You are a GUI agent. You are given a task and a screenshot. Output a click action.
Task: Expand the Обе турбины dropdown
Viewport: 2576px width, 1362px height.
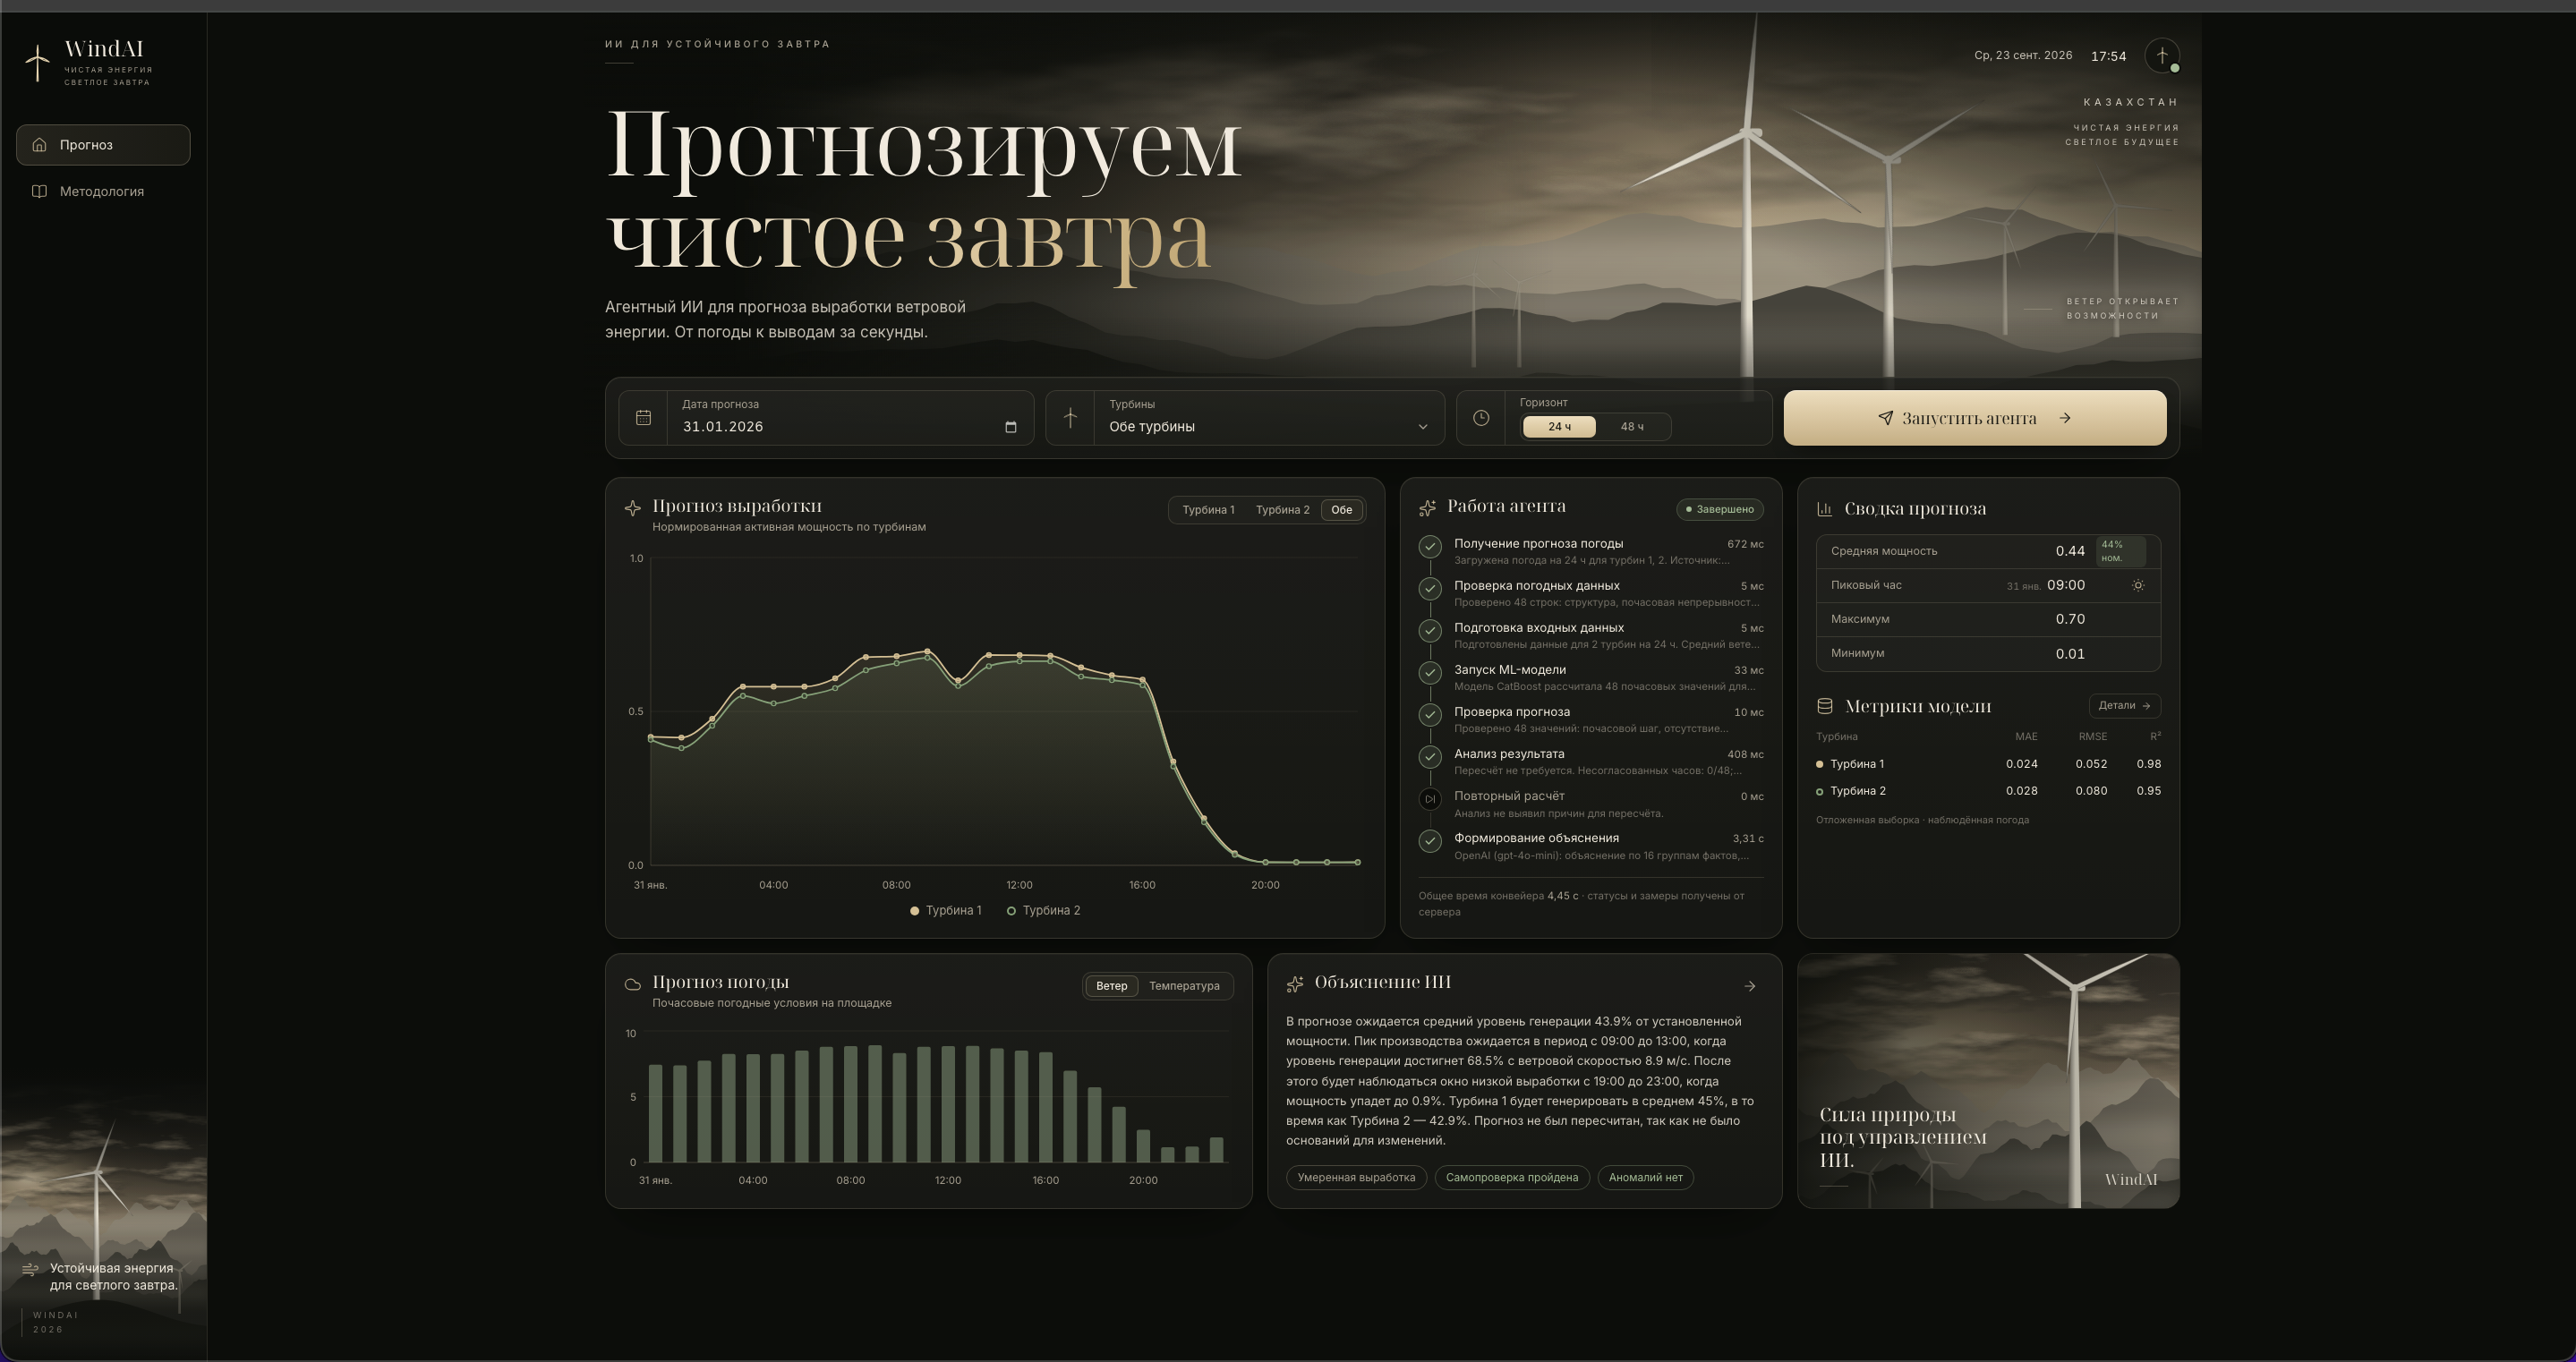1268,427
